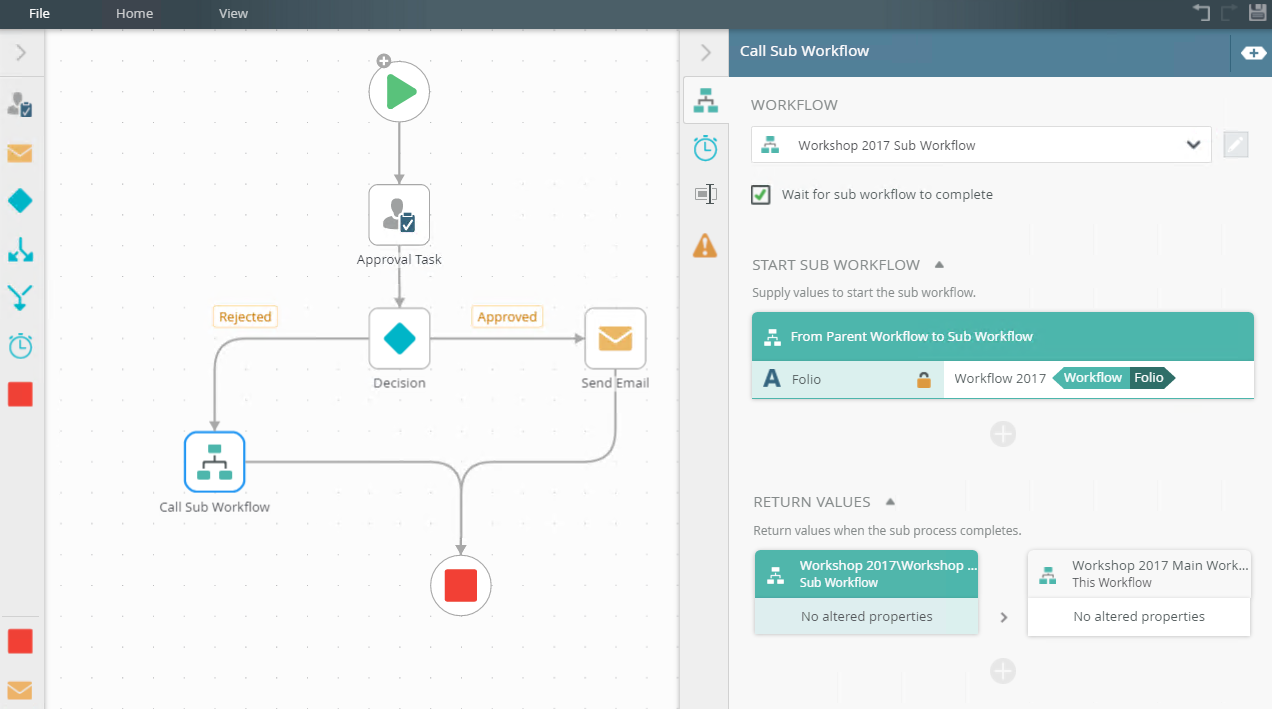Viewport: 1272px width, 709px height.
Task: Collapse the START SUB WORKFLOW section
Action: (939, 265)
